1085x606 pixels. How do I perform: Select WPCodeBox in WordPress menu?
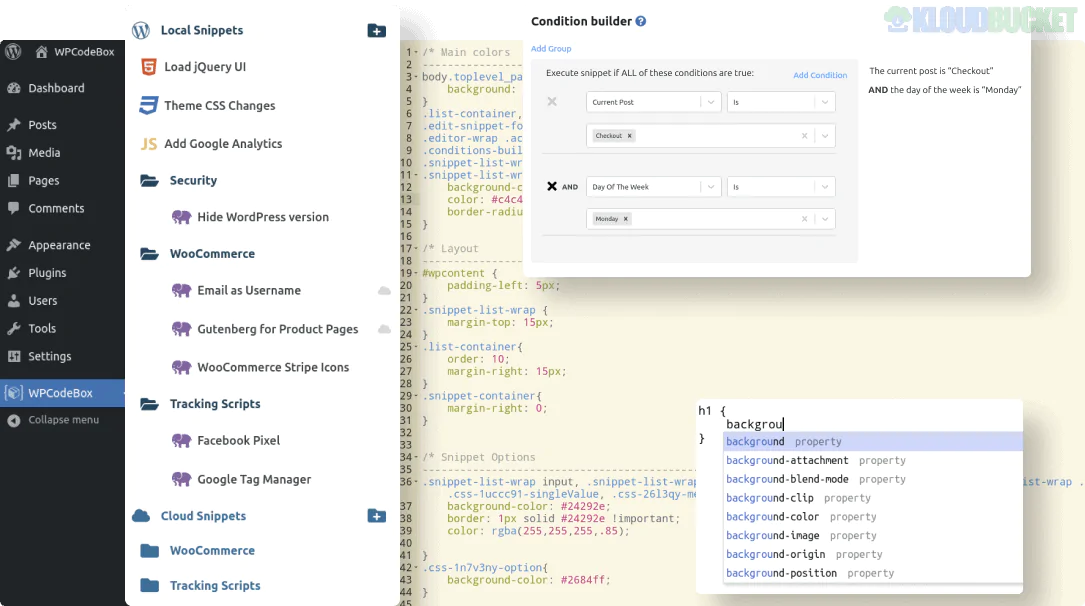[x=62, y=393]
